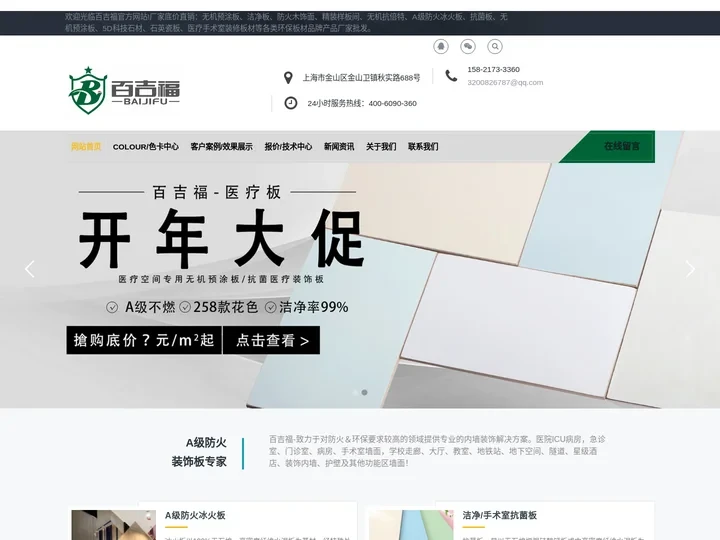Click email 3200826787@qq.com
Viewport: 720px width, 540px height.
point(505,83)
